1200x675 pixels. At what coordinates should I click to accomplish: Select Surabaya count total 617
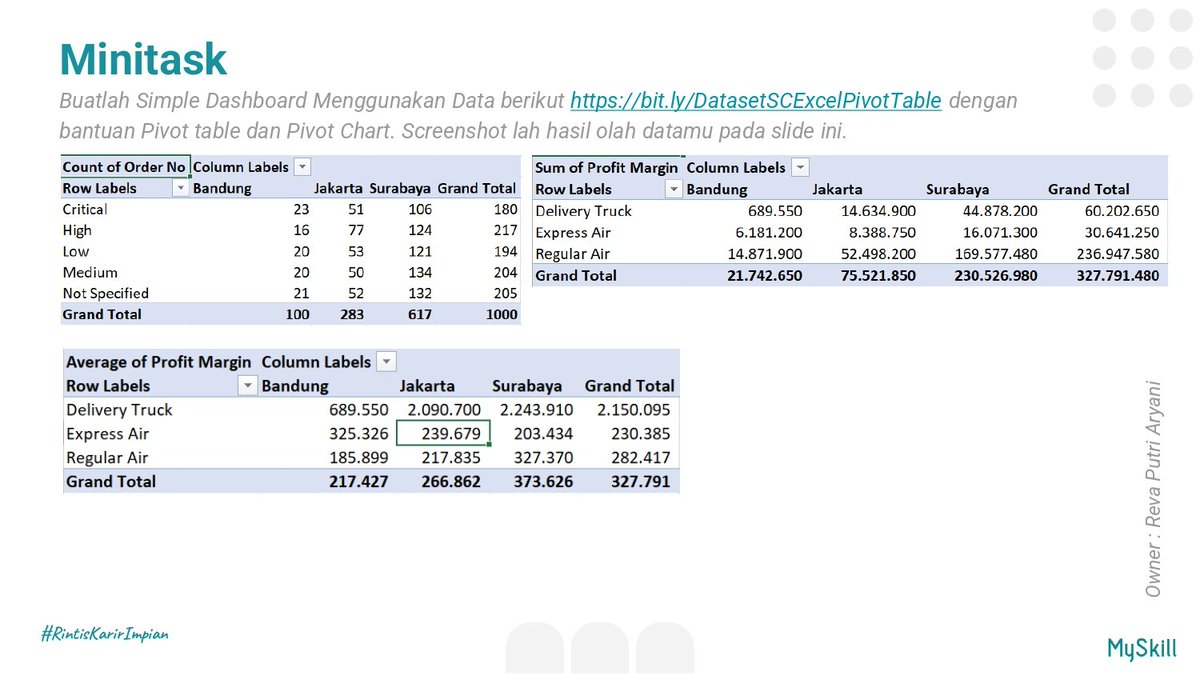tap(418, 314)
